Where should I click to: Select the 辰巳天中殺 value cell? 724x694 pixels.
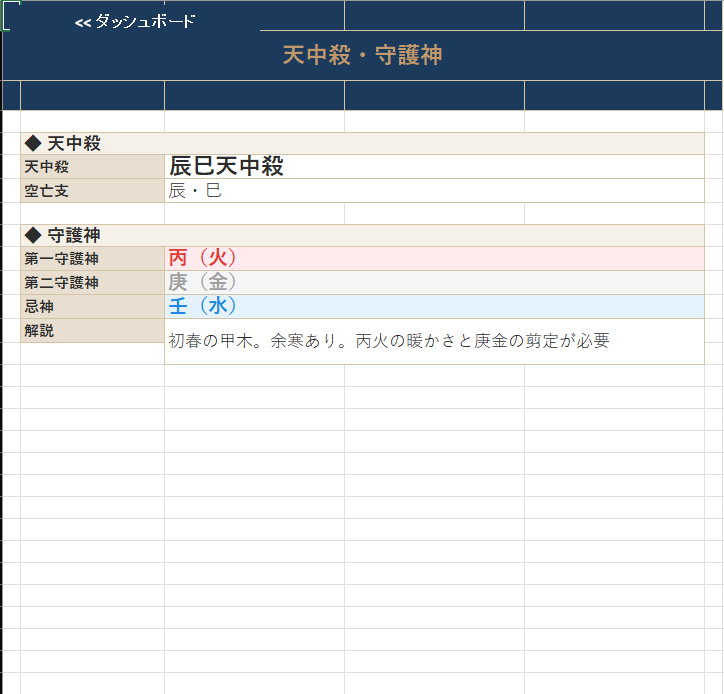click(434, 167)
